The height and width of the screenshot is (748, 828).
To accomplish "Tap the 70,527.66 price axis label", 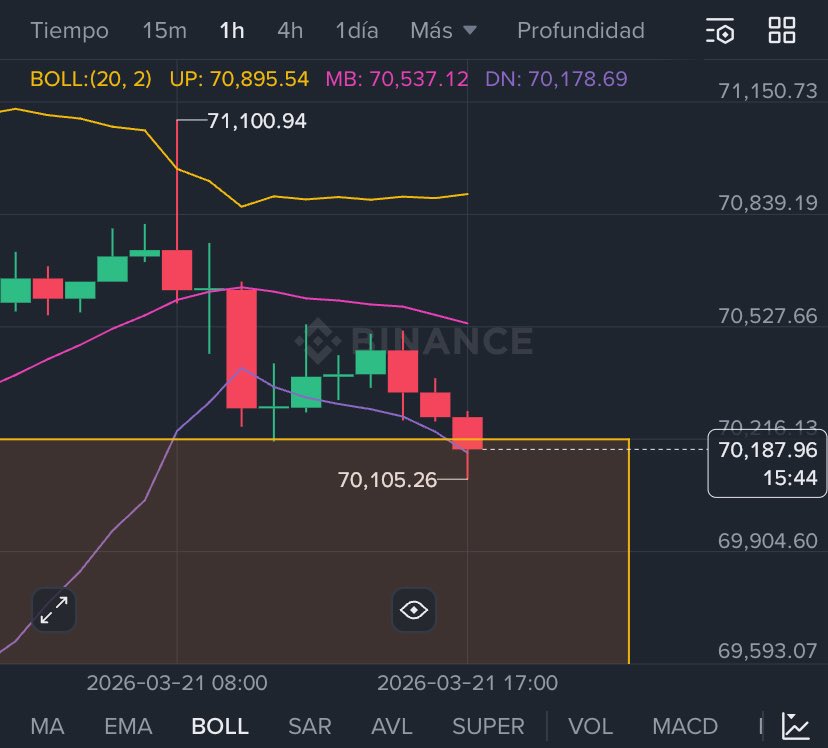I will [x=768, y=316].
